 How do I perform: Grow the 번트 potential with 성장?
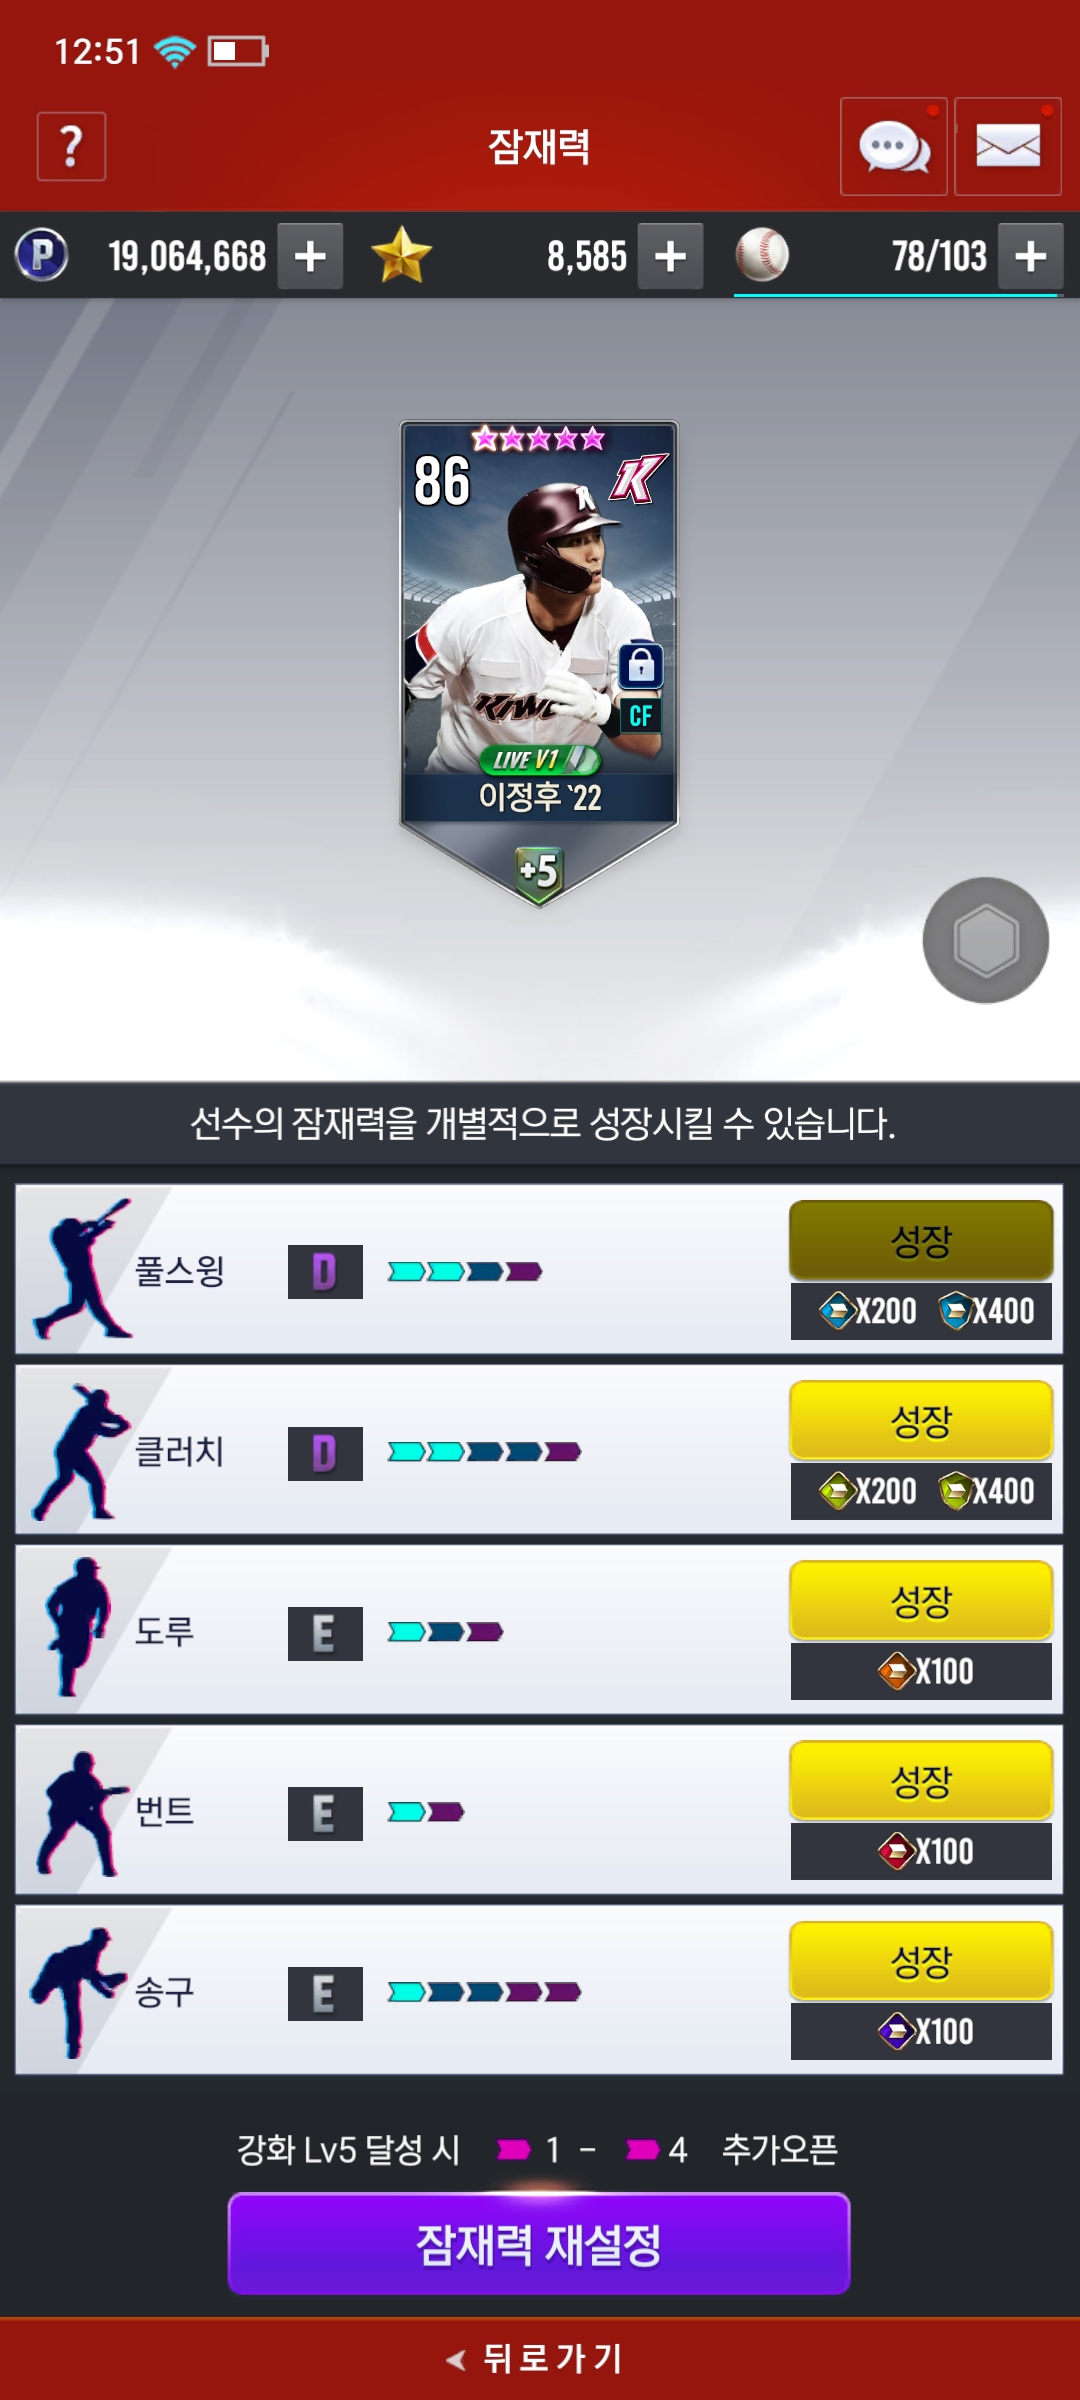(921, 1780)
